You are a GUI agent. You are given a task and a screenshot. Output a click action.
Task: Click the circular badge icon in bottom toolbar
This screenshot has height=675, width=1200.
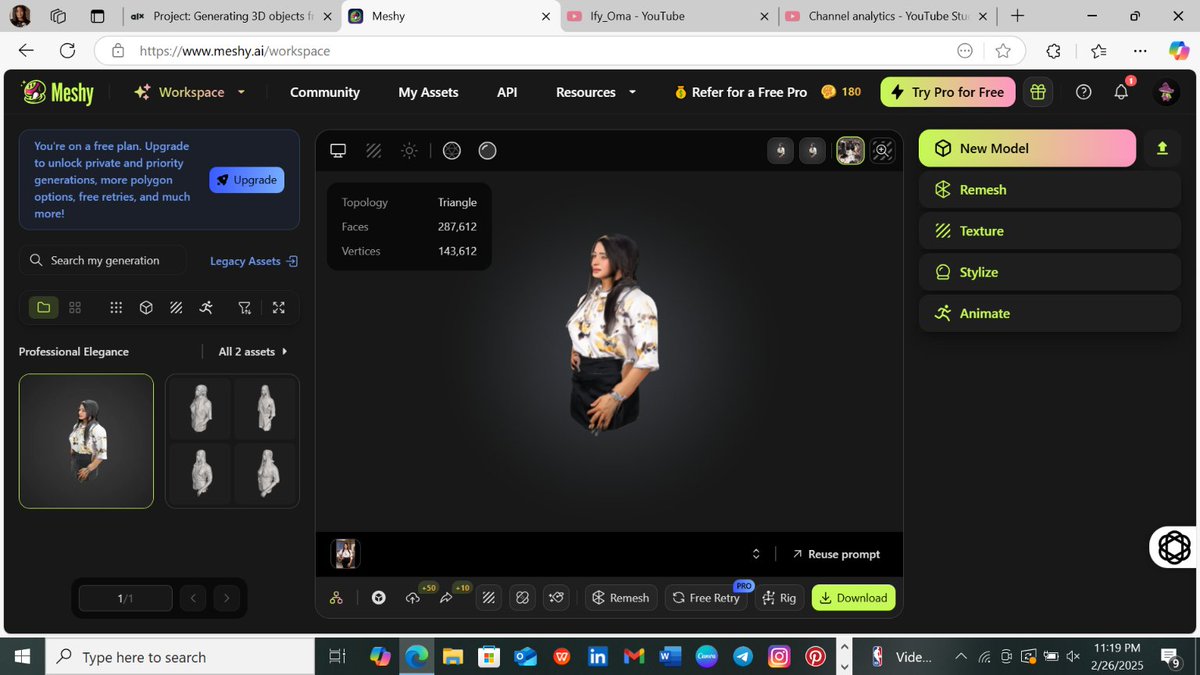coord(379,598)
